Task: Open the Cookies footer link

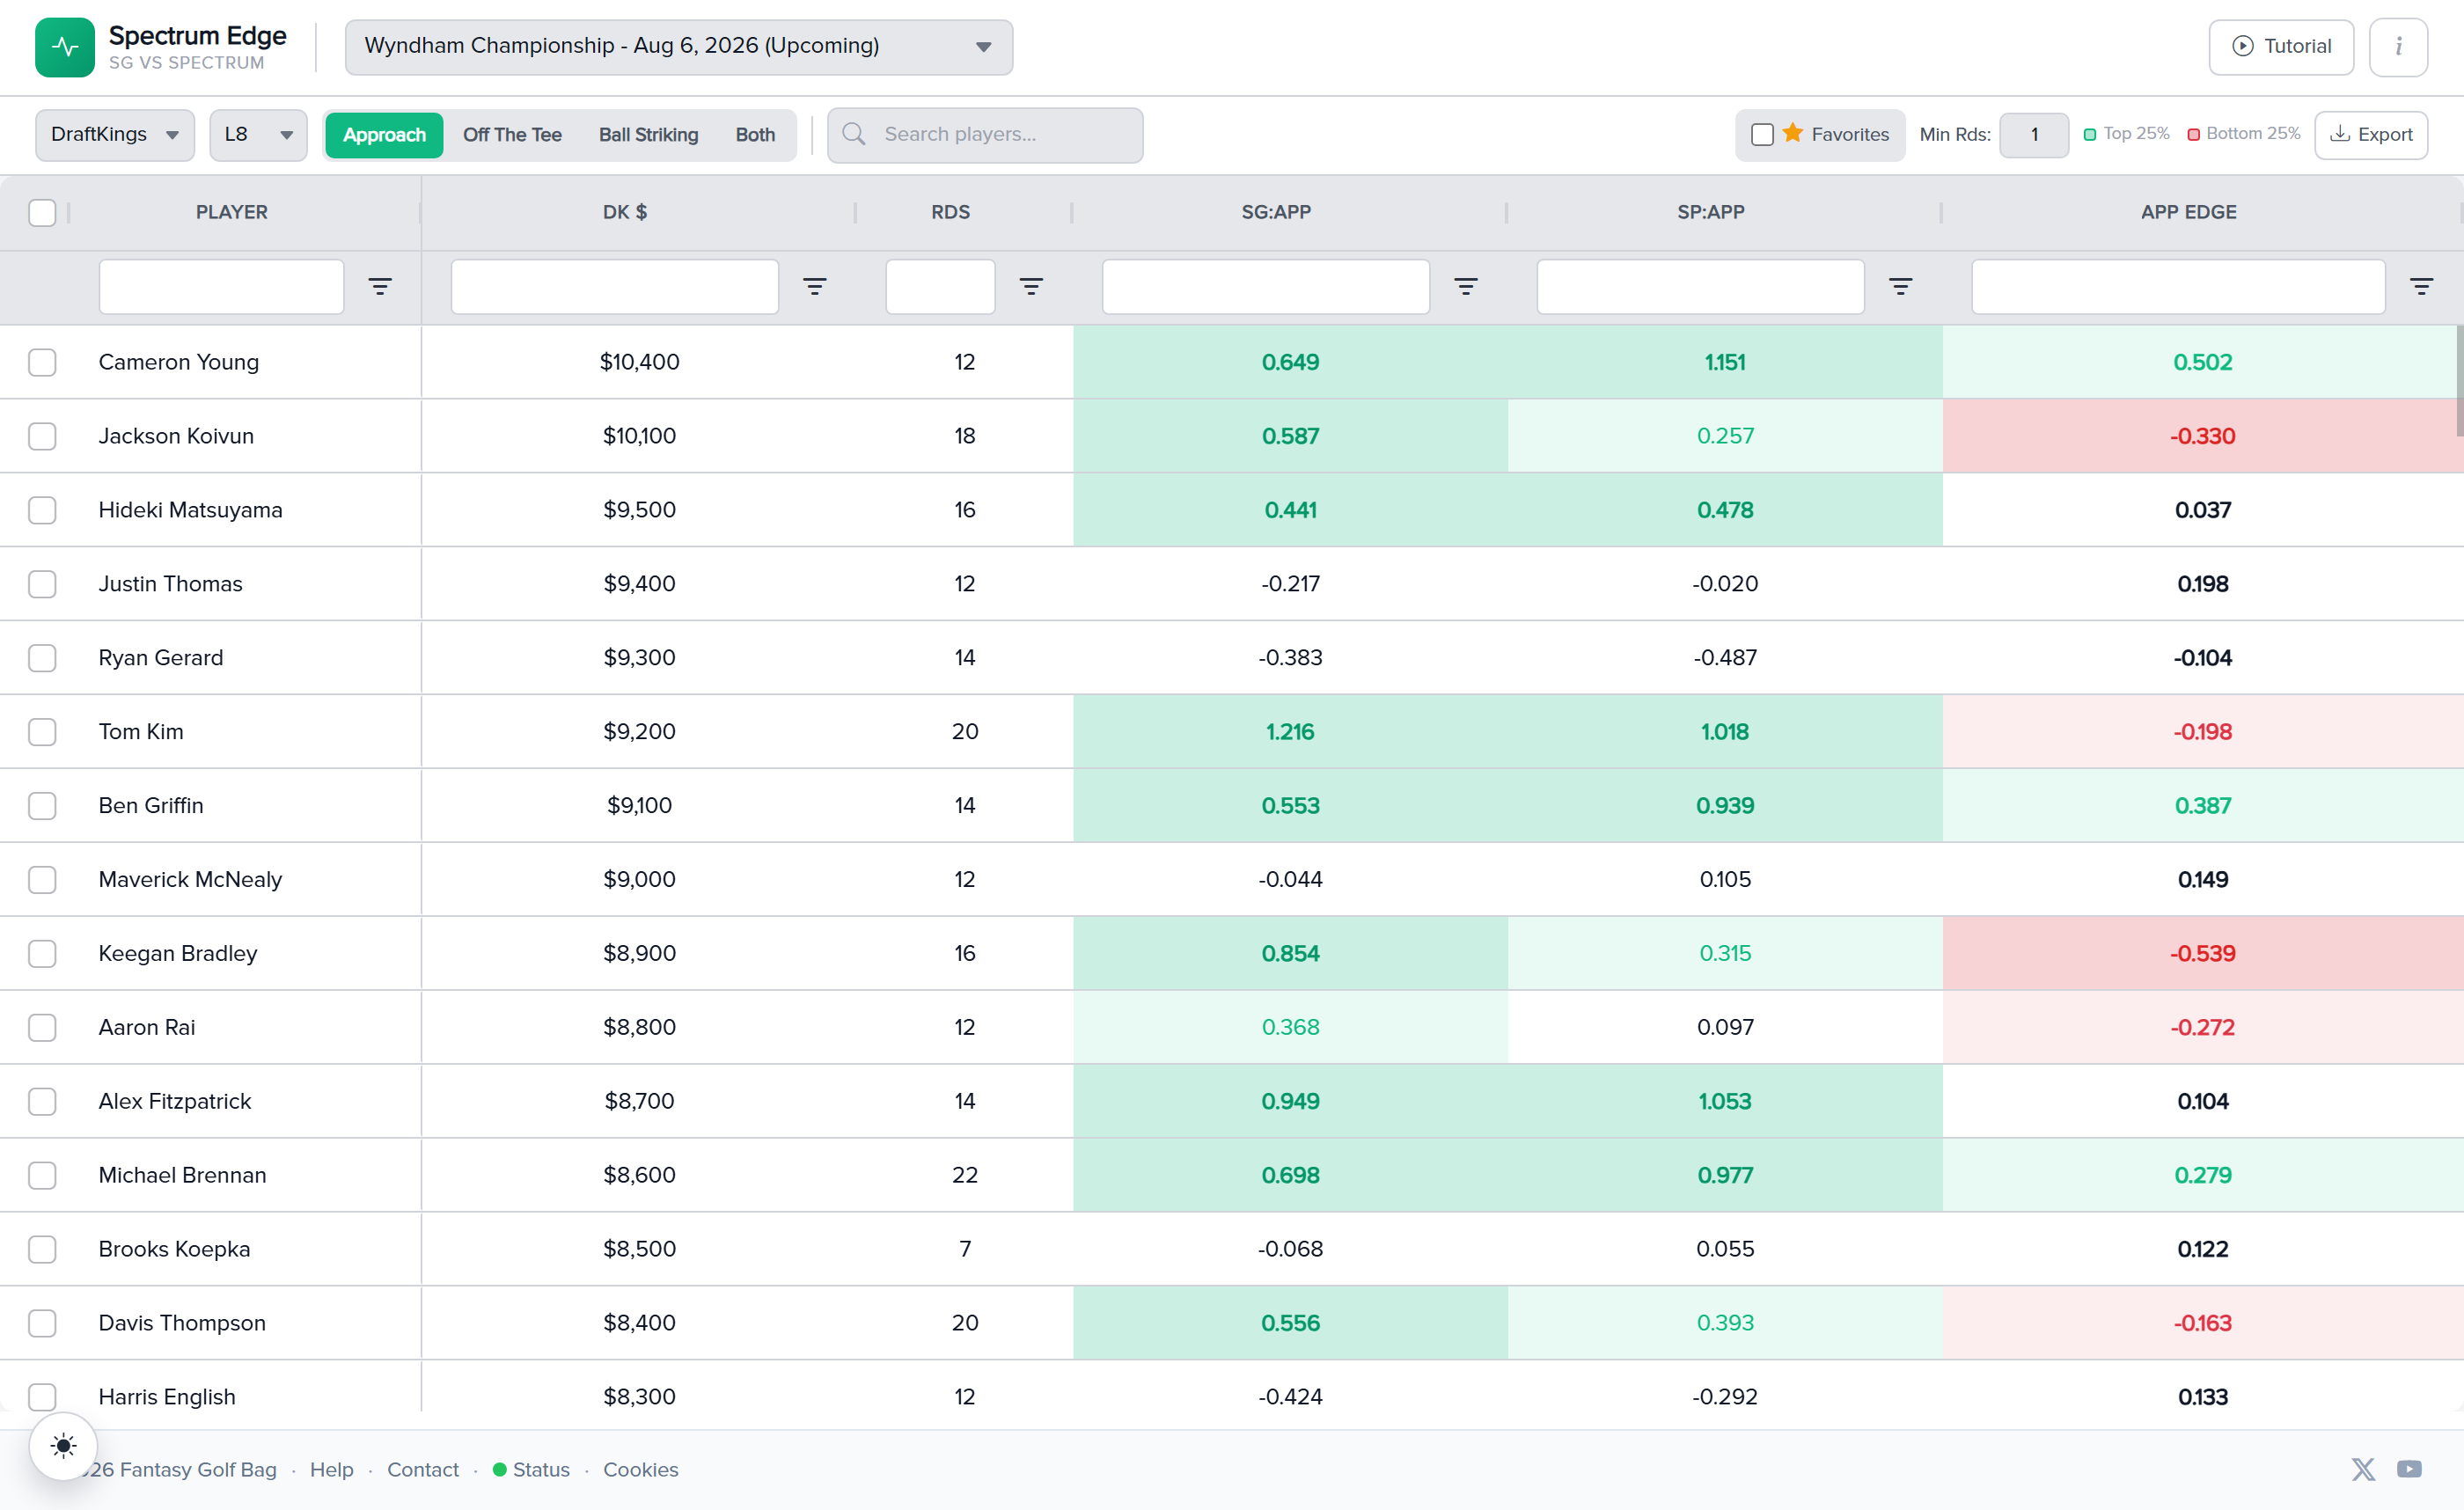Action: [640, 1469]
